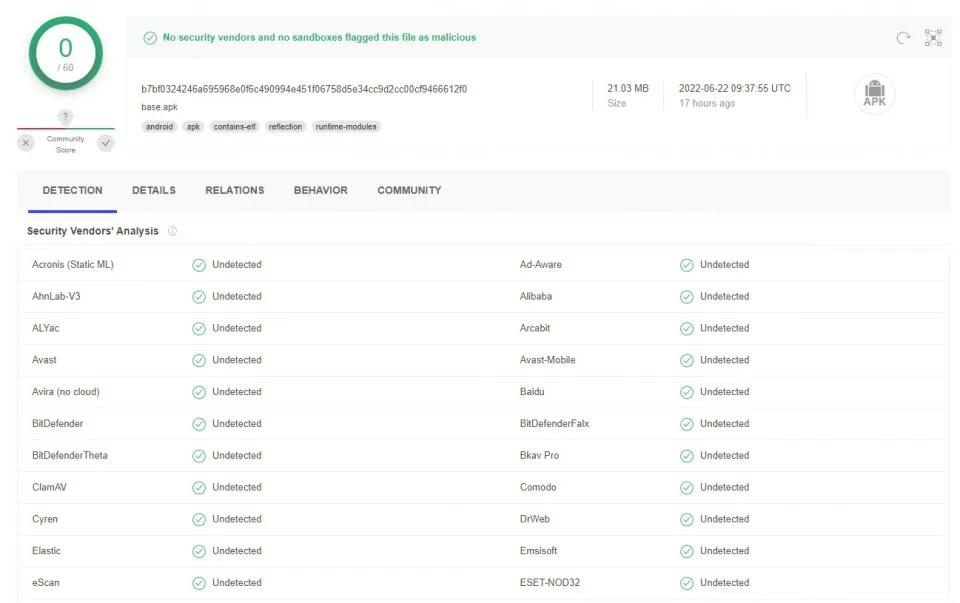Click the Security Vendors' Analysis info icon
Screen dimensions: 960x603
173,231
